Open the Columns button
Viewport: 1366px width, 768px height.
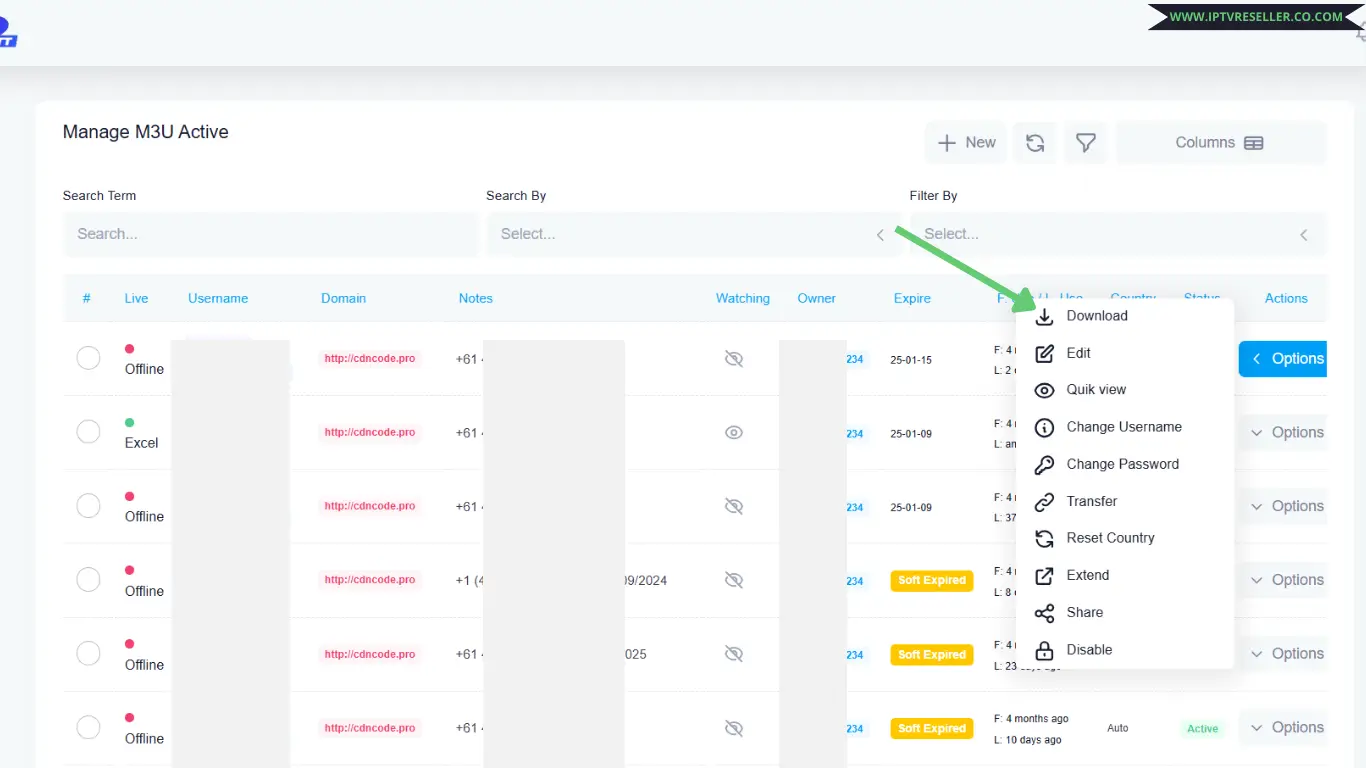coord(1220,143)
